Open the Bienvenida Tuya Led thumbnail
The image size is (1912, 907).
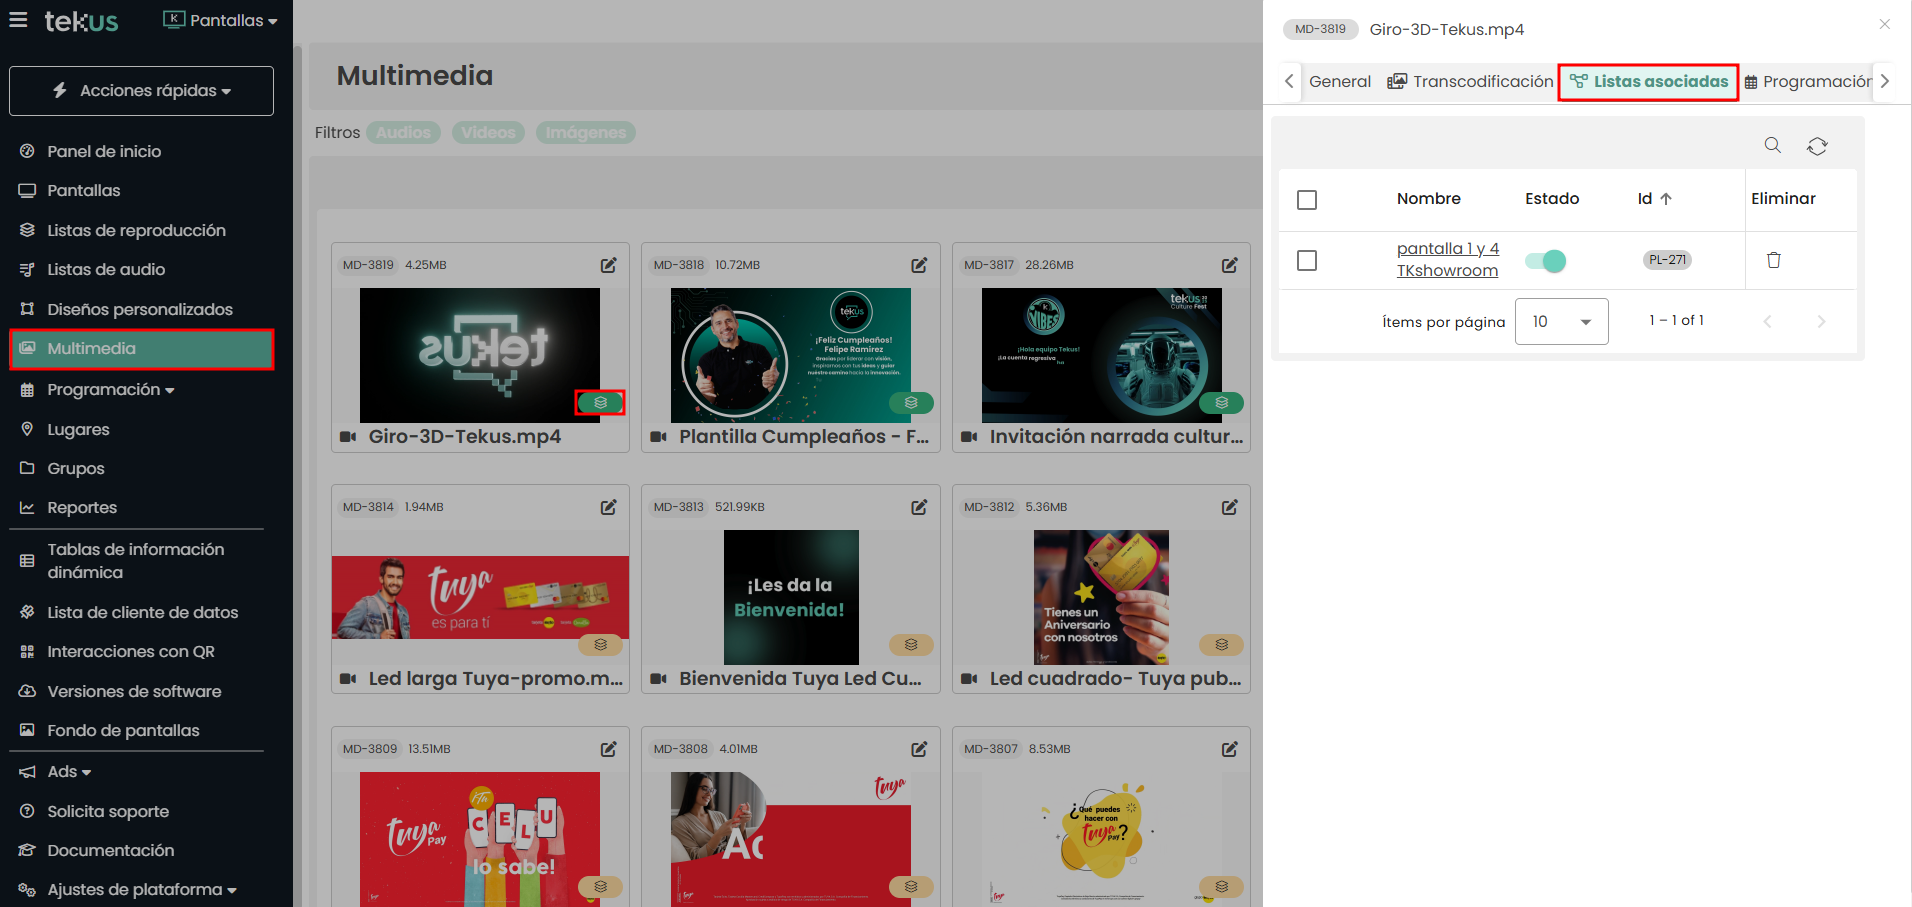(x=790, y=597)
